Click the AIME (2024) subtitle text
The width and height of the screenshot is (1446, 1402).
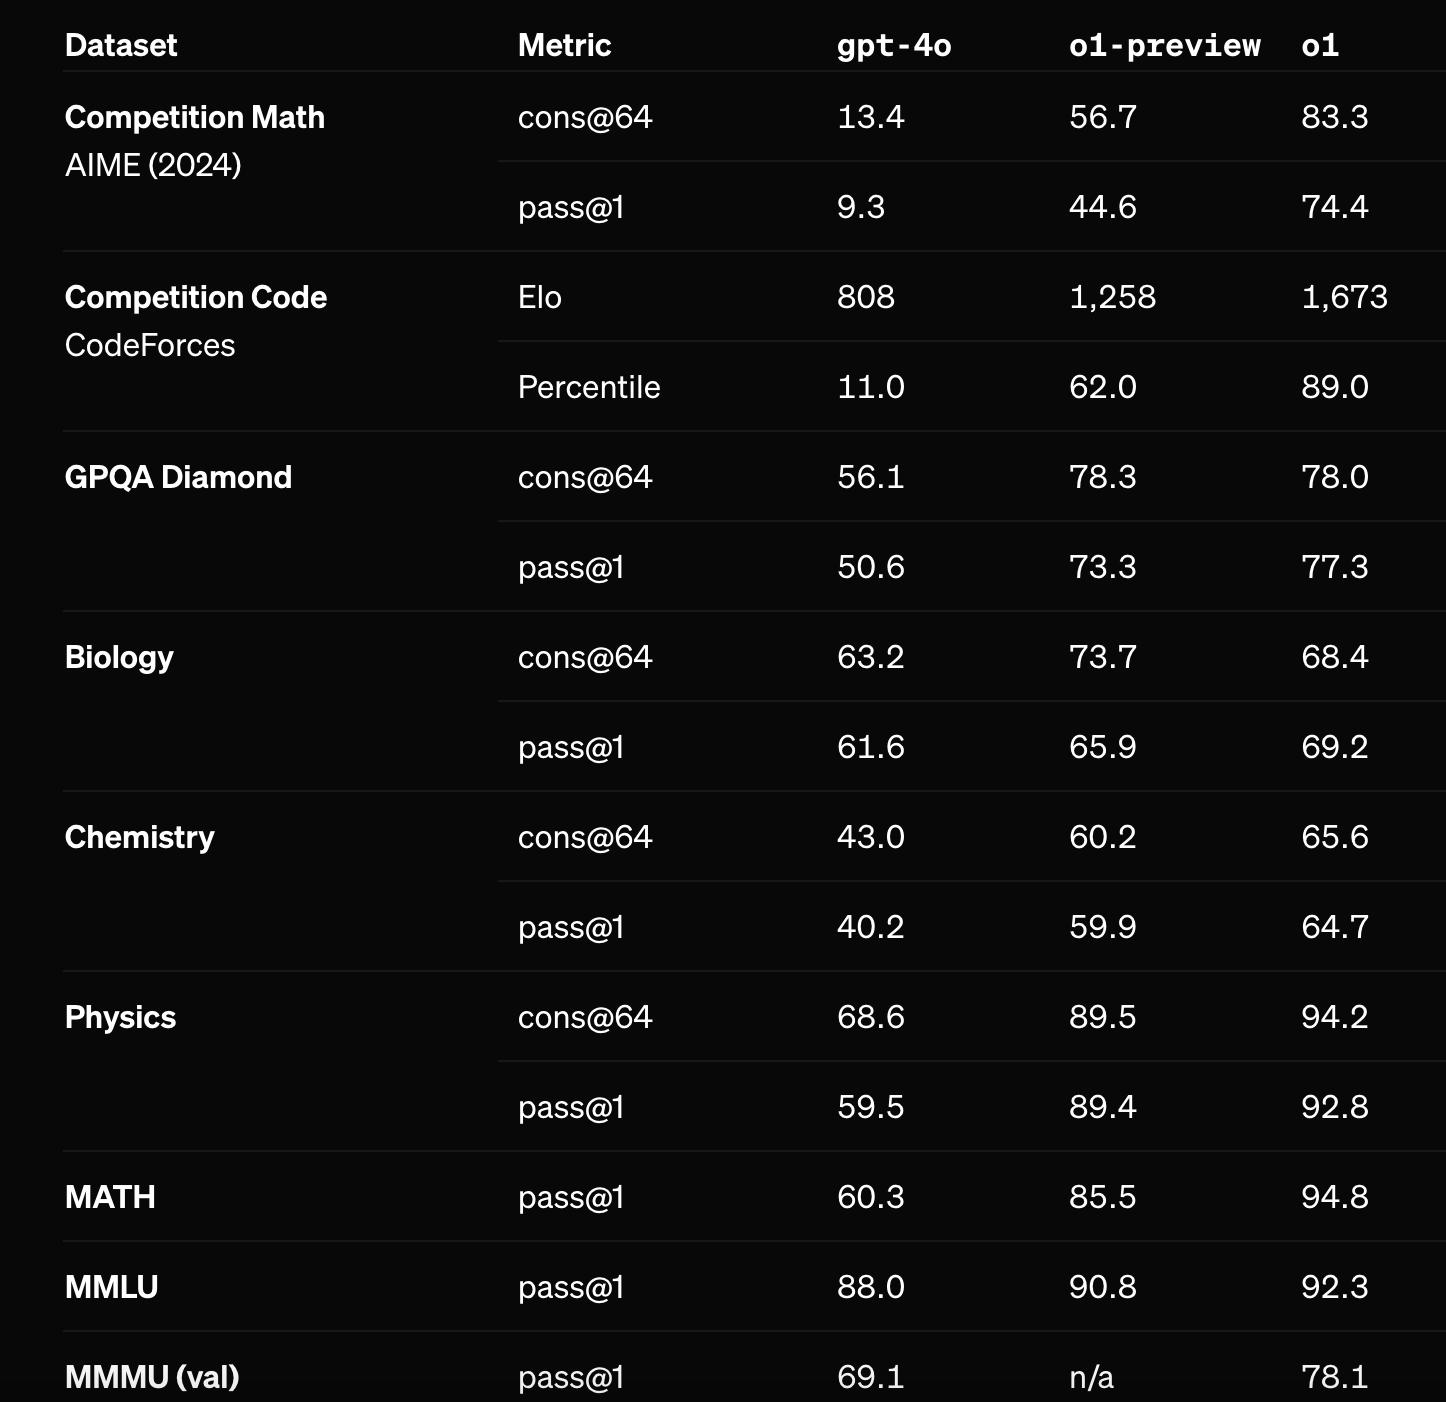point(153,165)
